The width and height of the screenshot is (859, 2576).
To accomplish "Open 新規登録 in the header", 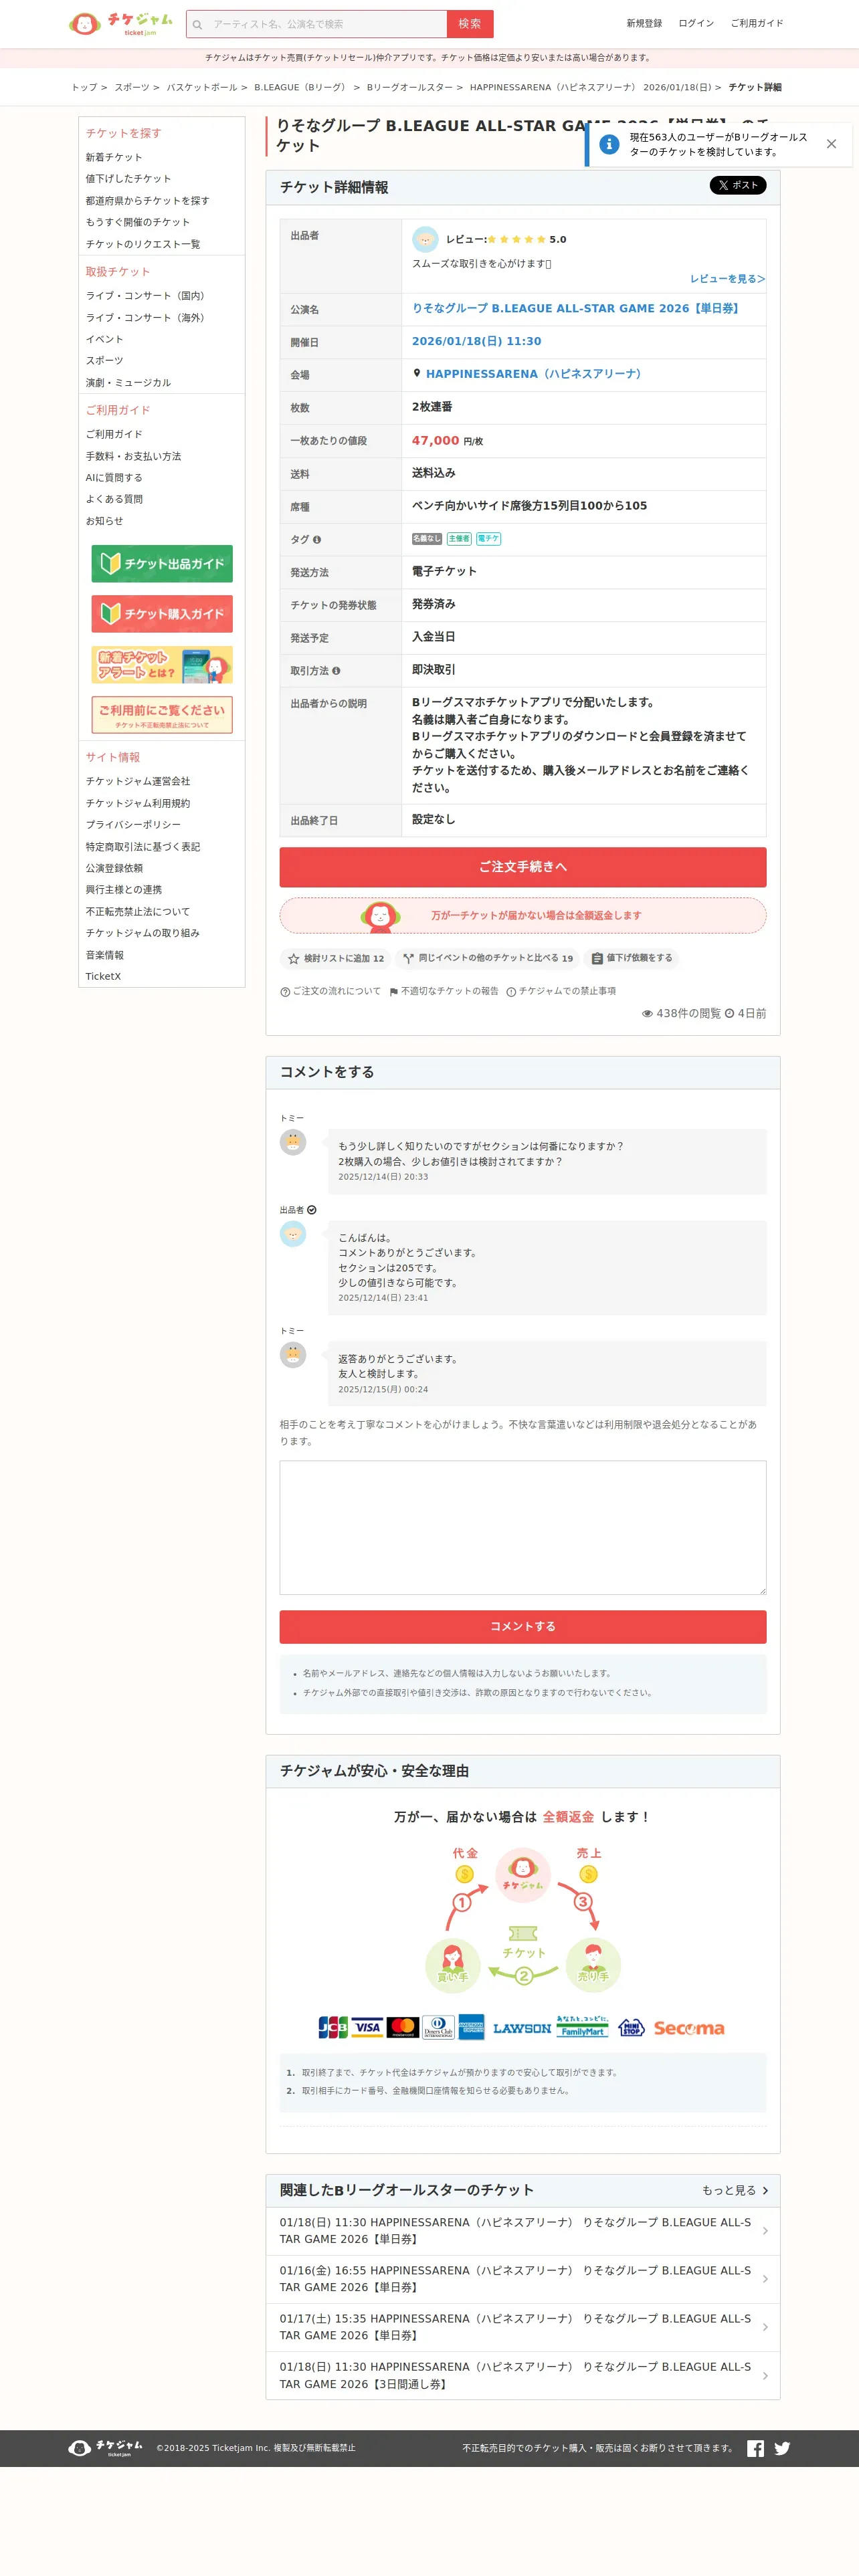I will [644, 23].
